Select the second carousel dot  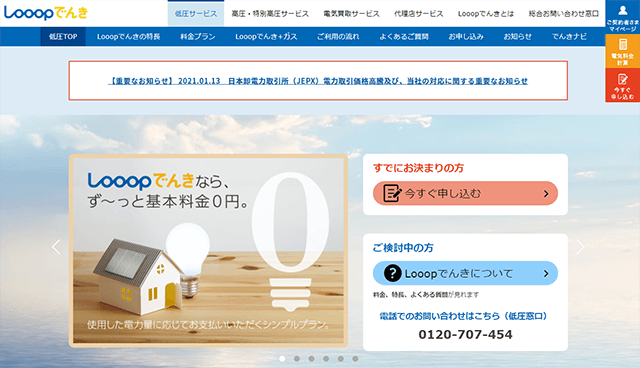tap(297, 359)
